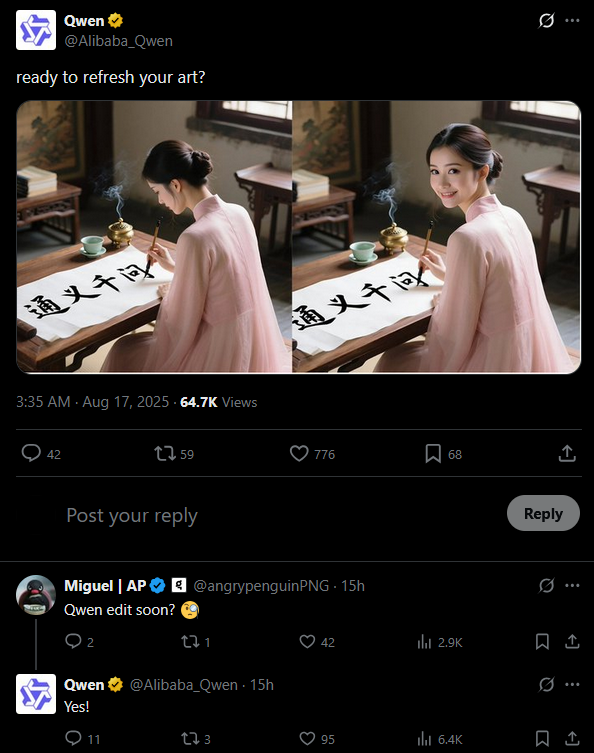
Task: Share the main post via share icon
Action: 567,453
